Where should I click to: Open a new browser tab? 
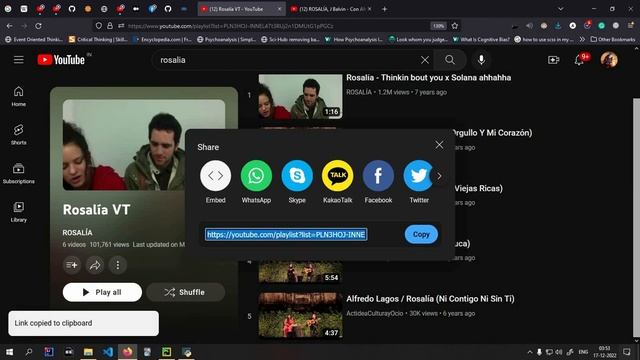point(384,9)
